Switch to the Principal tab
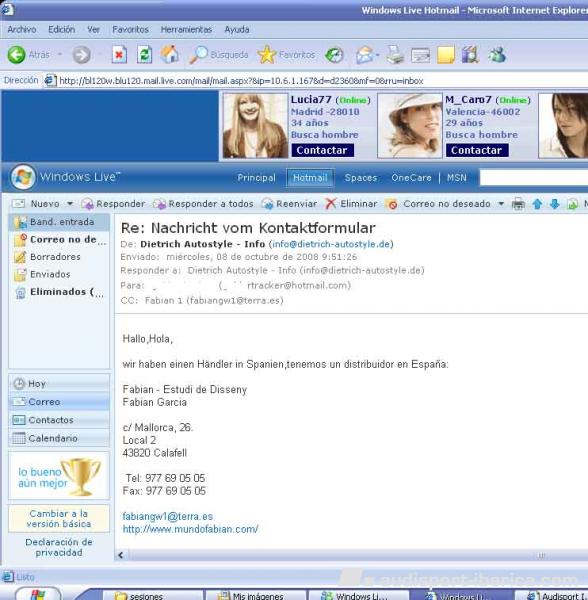Screen dimensions: 588x600 click(256, 178)
